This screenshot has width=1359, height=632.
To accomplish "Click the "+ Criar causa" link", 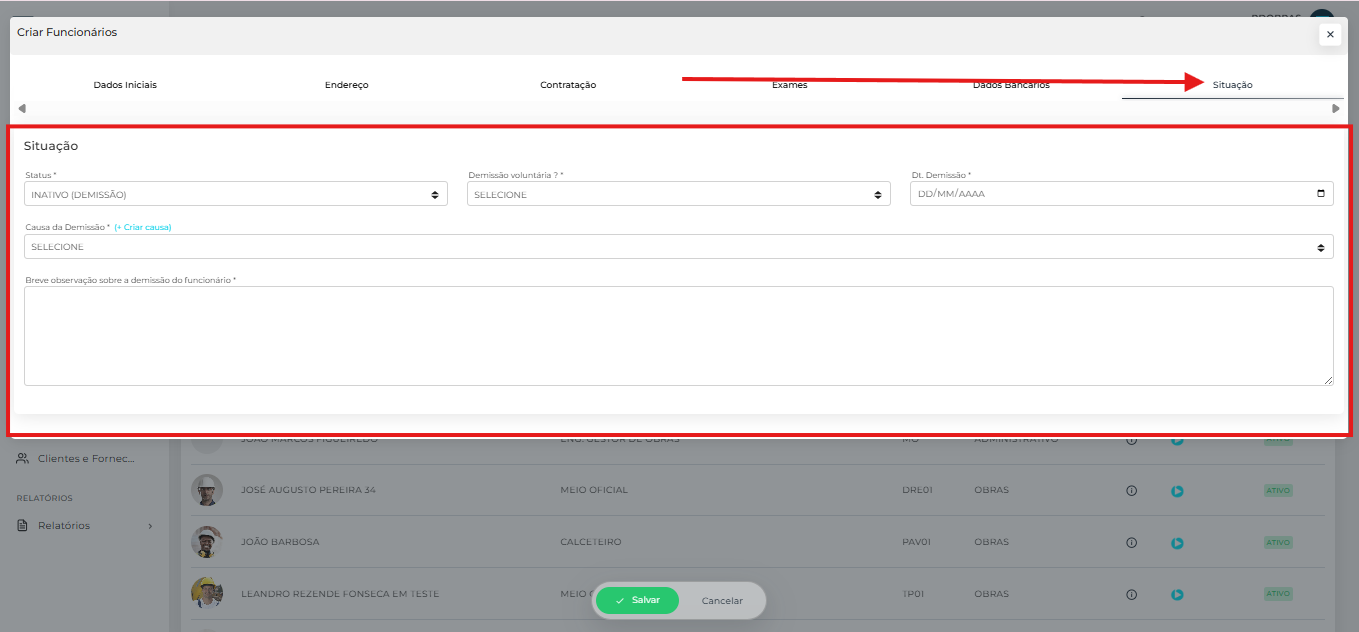I will pyautogui.click(x=143, y=227).
